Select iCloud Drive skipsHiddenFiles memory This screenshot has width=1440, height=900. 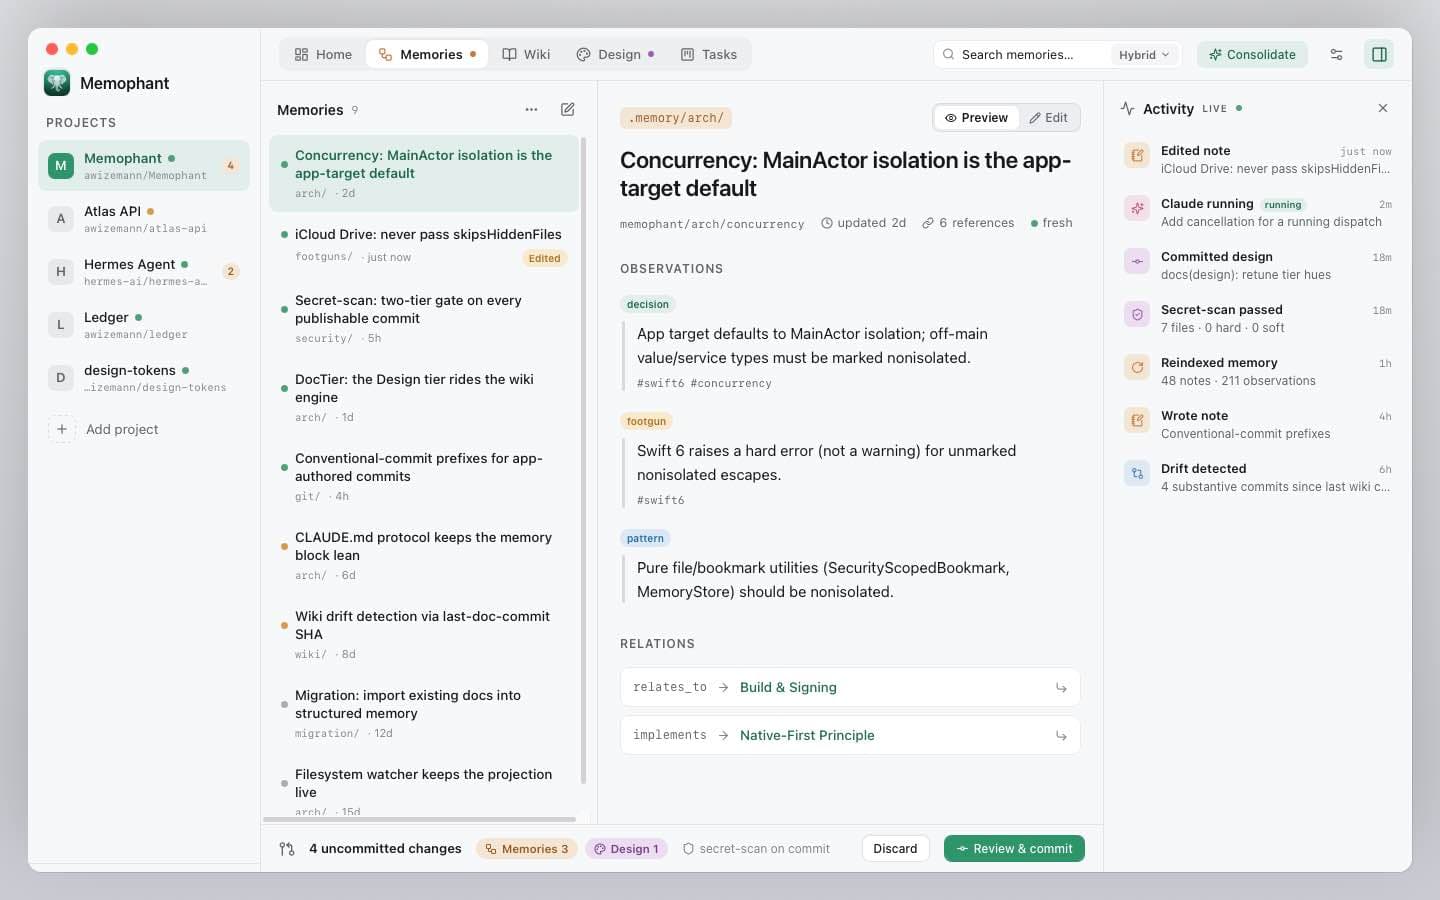424,245
